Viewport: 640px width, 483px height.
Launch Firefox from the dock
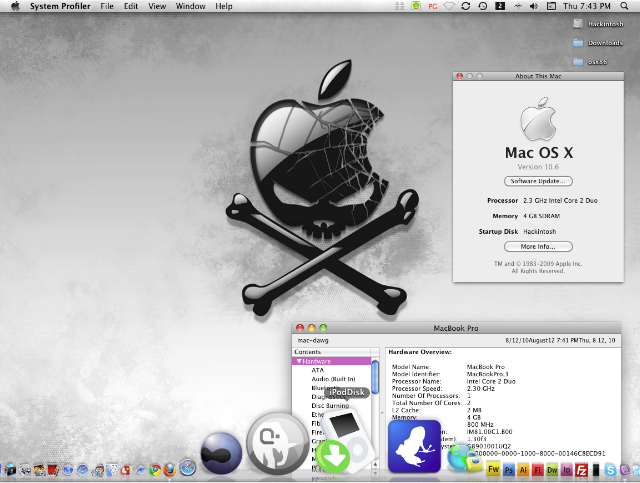click(x=170, y=470)
